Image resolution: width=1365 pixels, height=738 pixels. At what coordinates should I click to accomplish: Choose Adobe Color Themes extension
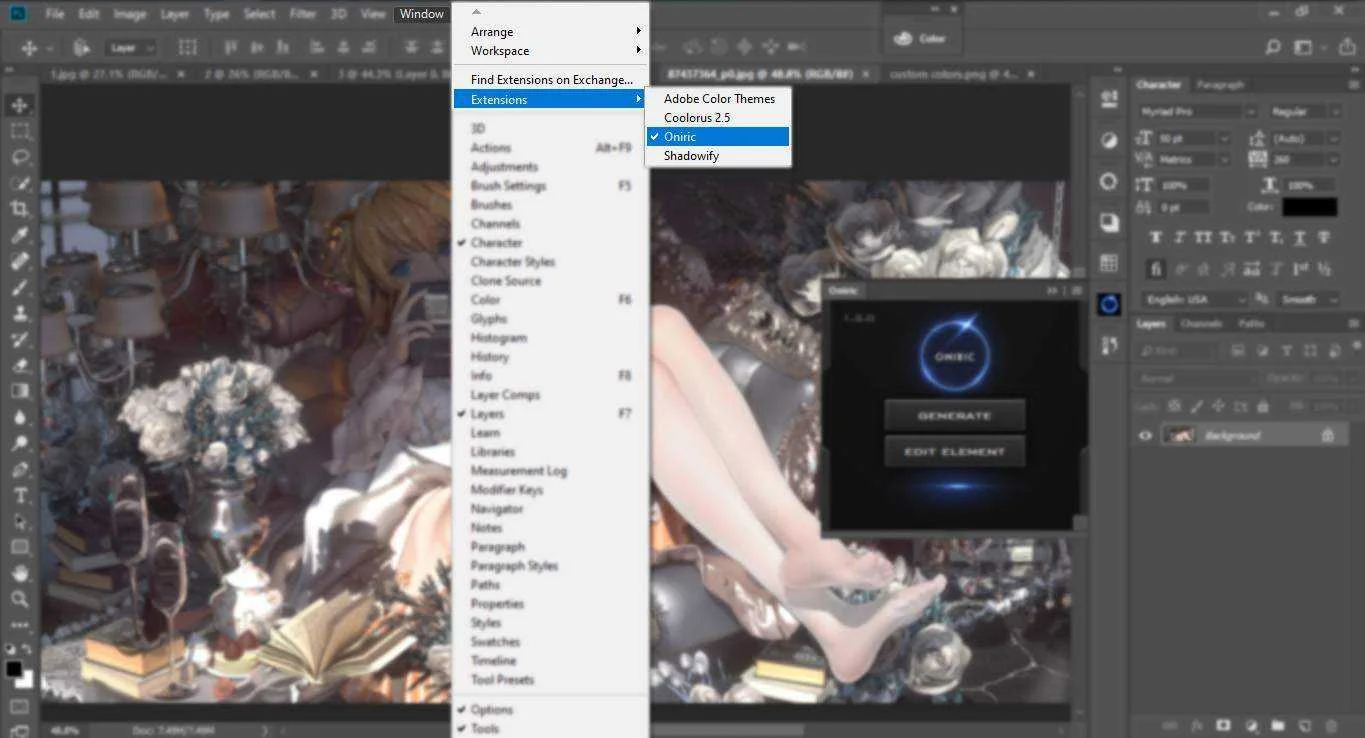pos(718,99)
